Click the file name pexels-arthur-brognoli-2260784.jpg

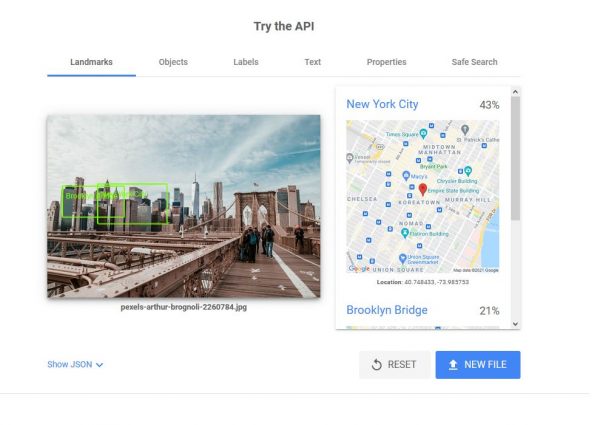coord(184,307)
